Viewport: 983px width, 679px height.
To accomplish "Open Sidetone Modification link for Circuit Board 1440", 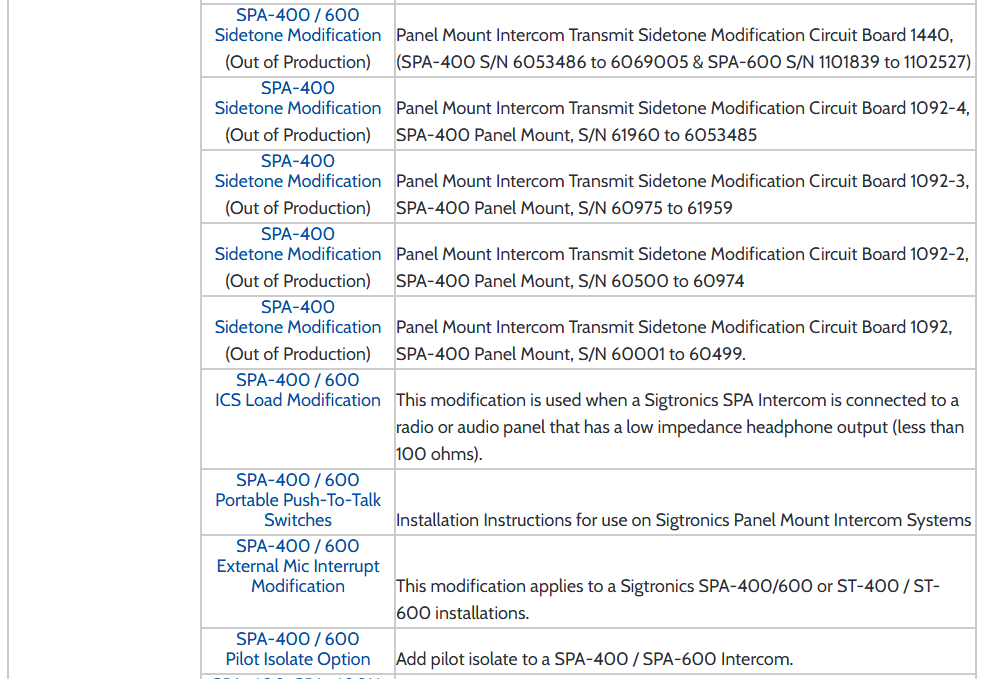I will [x=298, y=35].
